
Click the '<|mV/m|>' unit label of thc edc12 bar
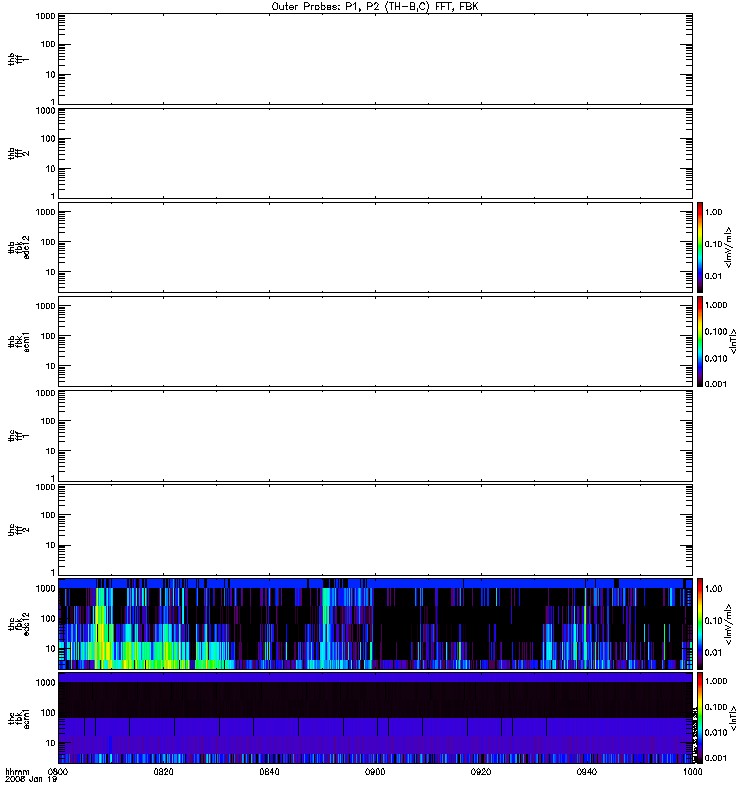click(x=729, y=624)
